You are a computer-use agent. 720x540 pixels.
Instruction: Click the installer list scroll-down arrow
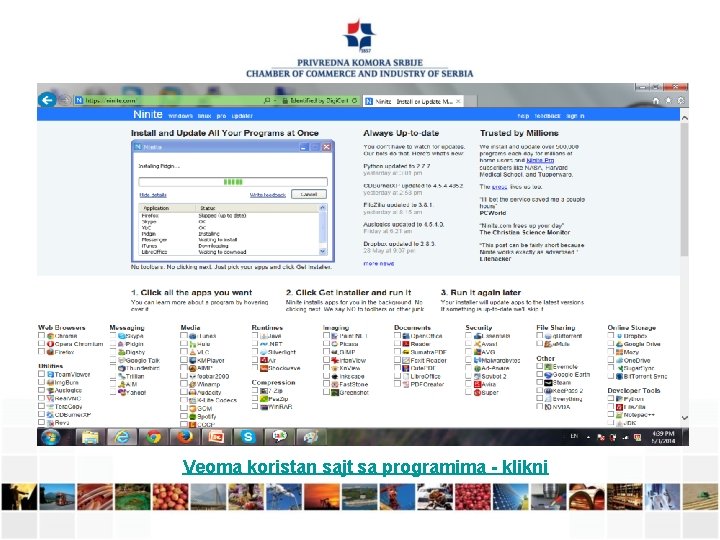[x=323, y=251]
